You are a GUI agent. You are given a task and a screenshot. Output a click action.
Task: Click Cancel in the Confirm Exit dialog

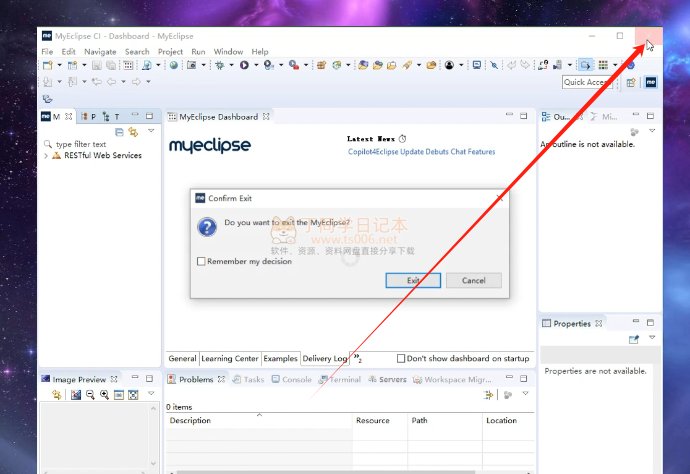pyautogui.click(x=473, y=281)
